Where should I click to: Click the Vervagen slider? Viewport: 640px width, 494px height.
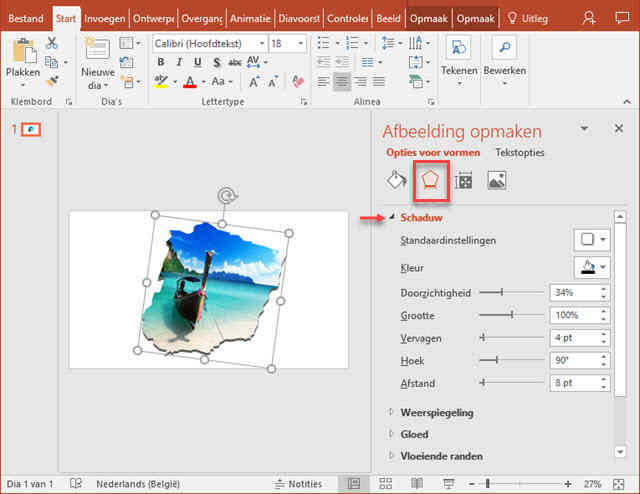click(511, 338)
